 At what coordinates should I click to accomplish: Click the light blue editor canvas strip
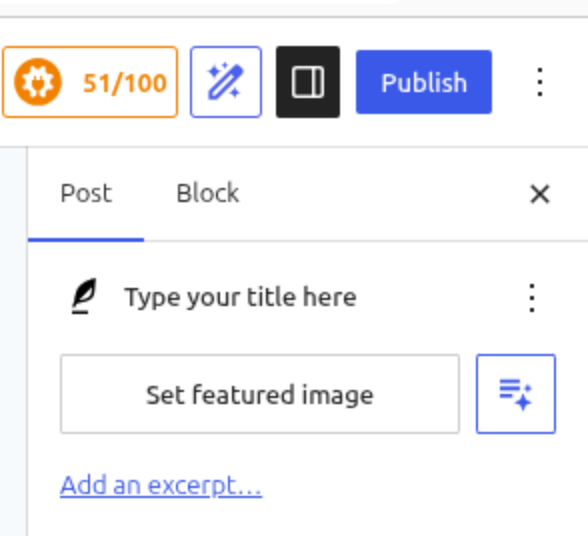(13, 341)
